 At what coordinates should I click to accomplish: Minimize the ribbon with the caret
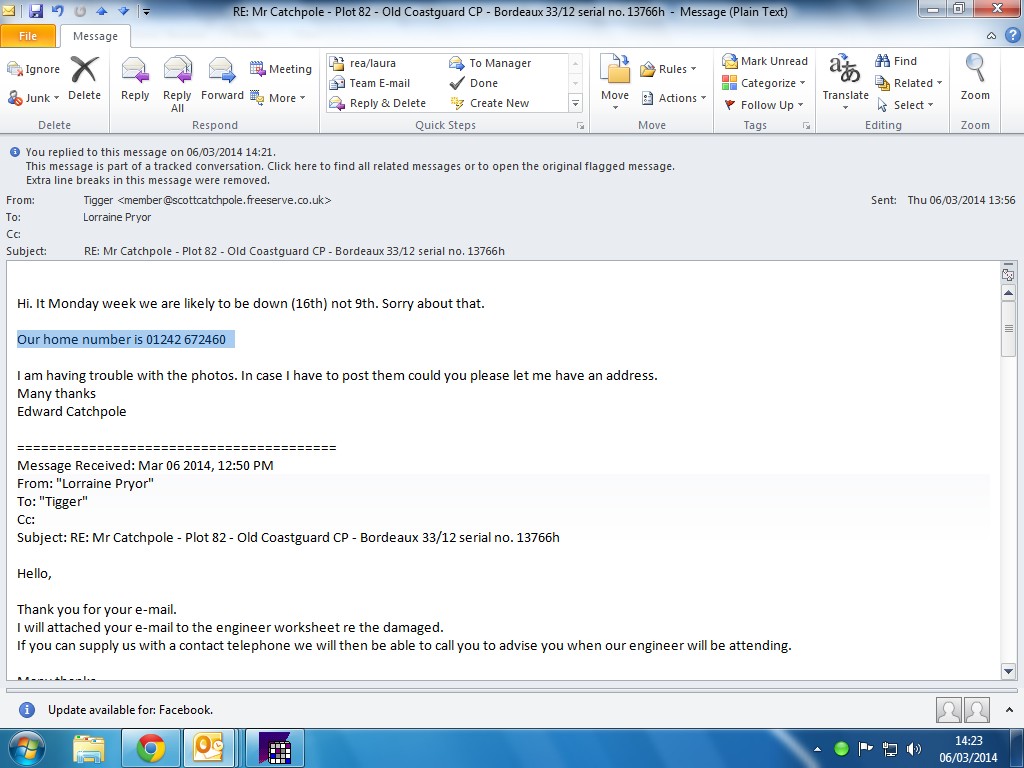pyautogui.click(x=991, y=35)
